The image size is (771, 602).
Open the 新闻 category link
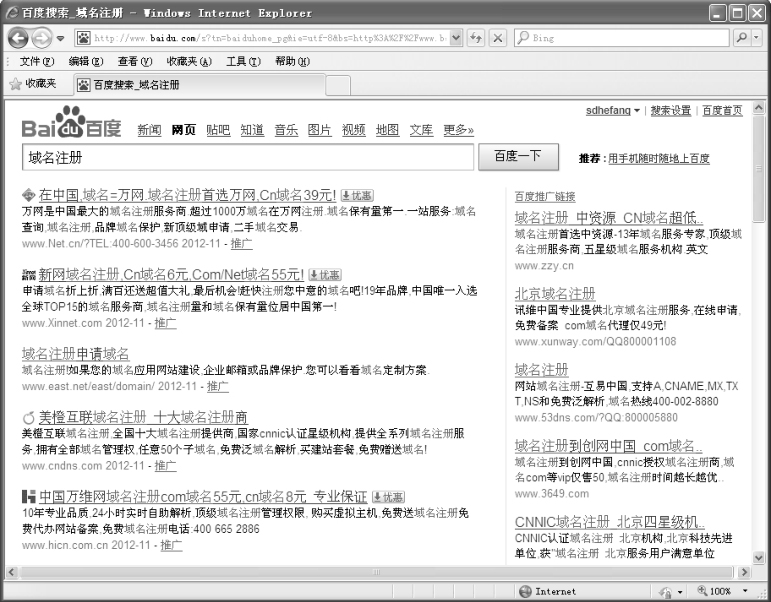[149, 130]
